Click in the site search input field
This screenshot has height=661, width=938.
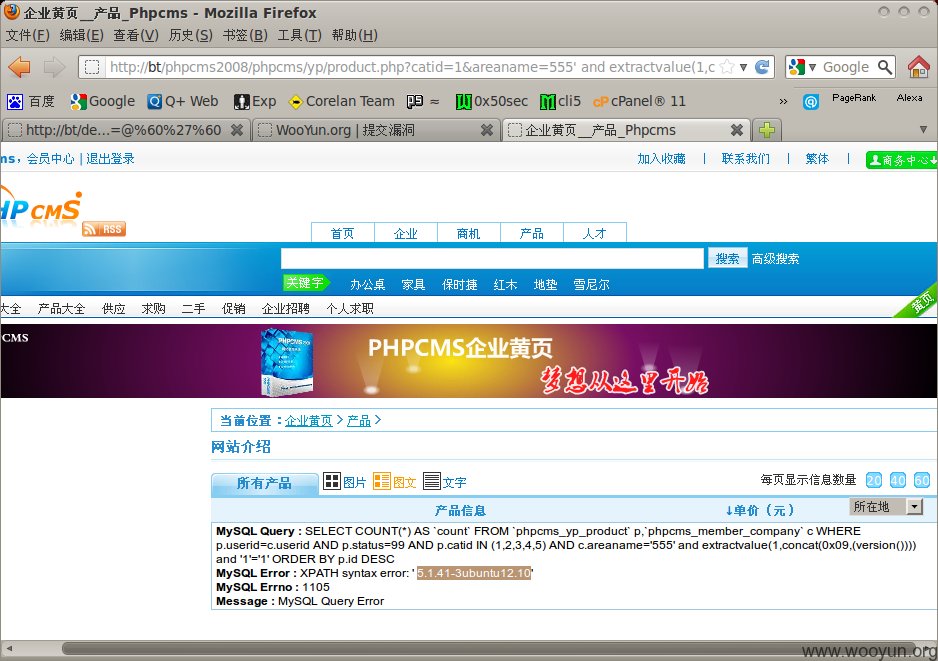coord(492,258)
